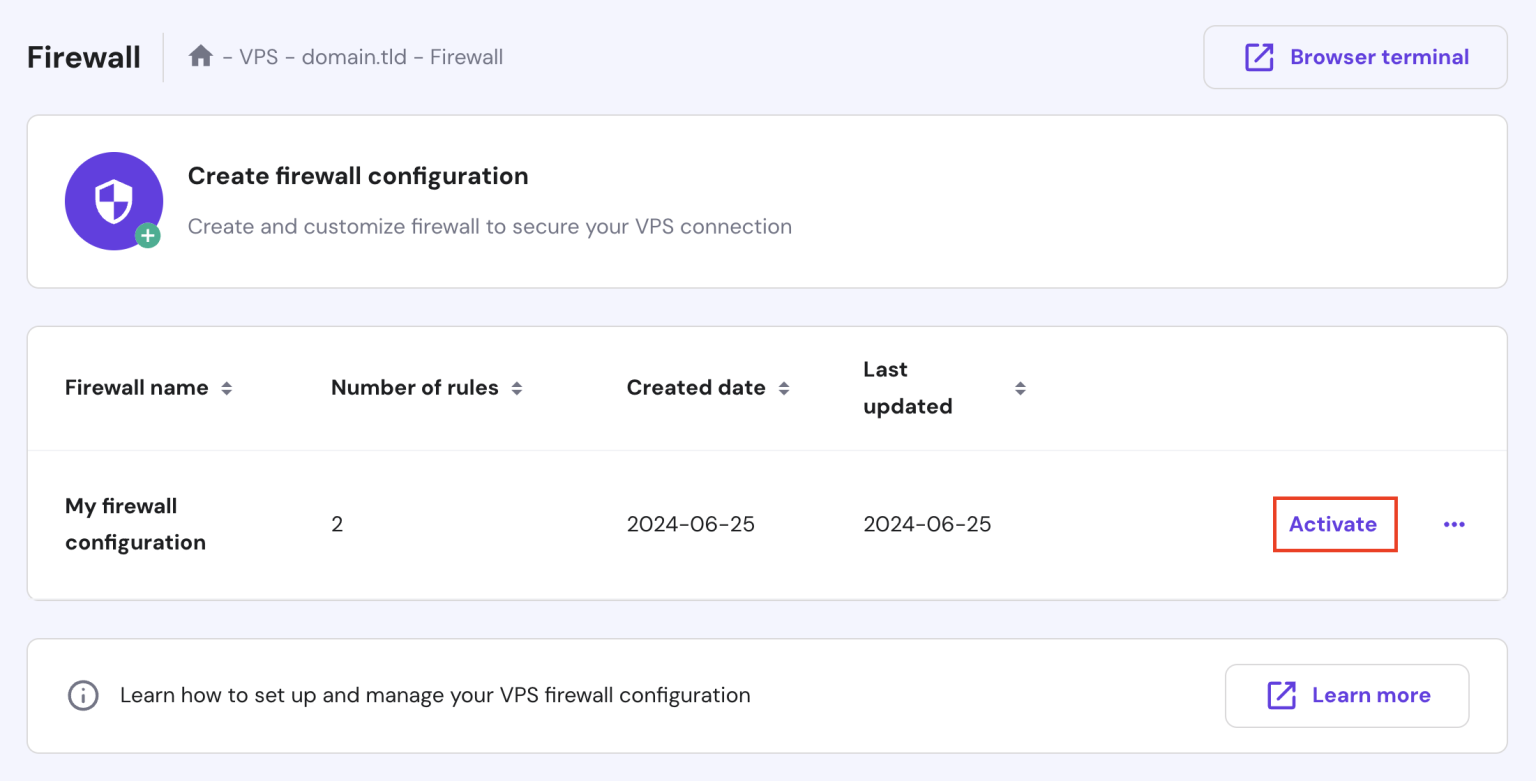The image size is (1536, 781).
Task: Launch the Browser terminal
Action: pyautogui.click(x=1355, y=57)
